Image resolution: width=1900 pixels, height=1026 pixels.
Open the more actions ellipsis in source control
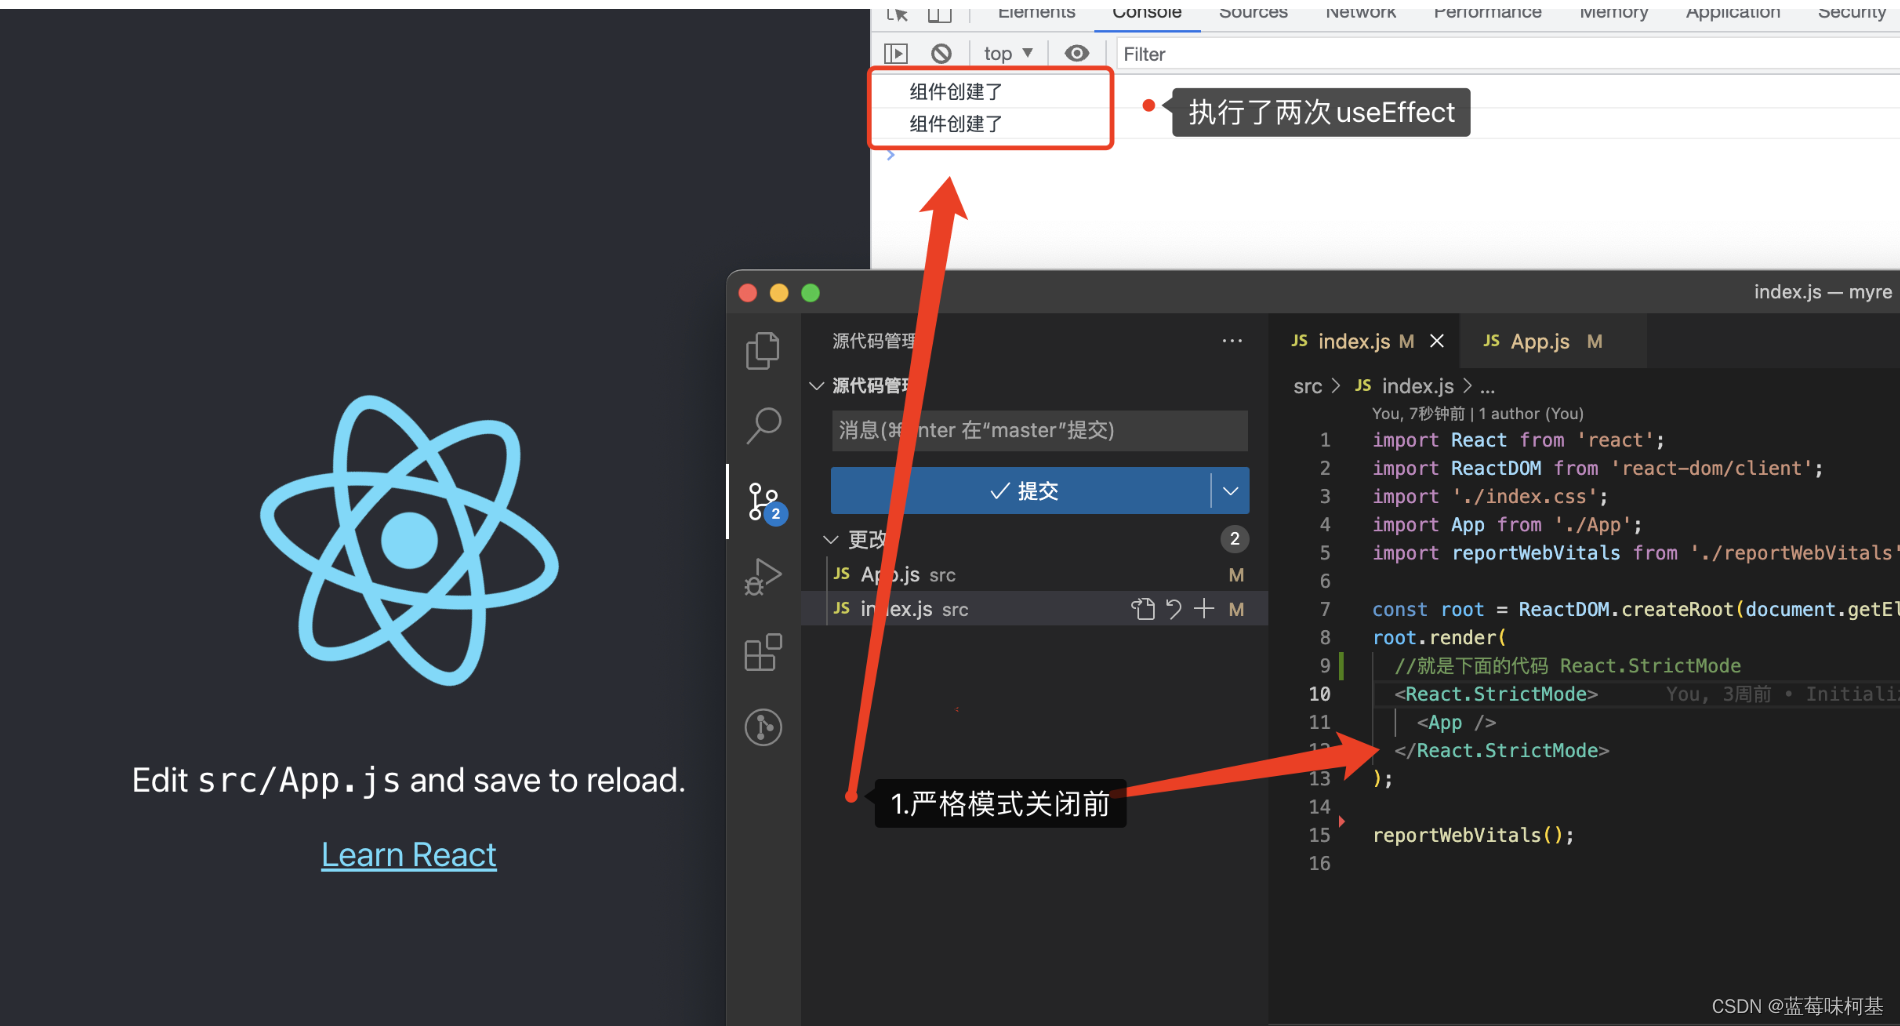tap(1232, 341)
